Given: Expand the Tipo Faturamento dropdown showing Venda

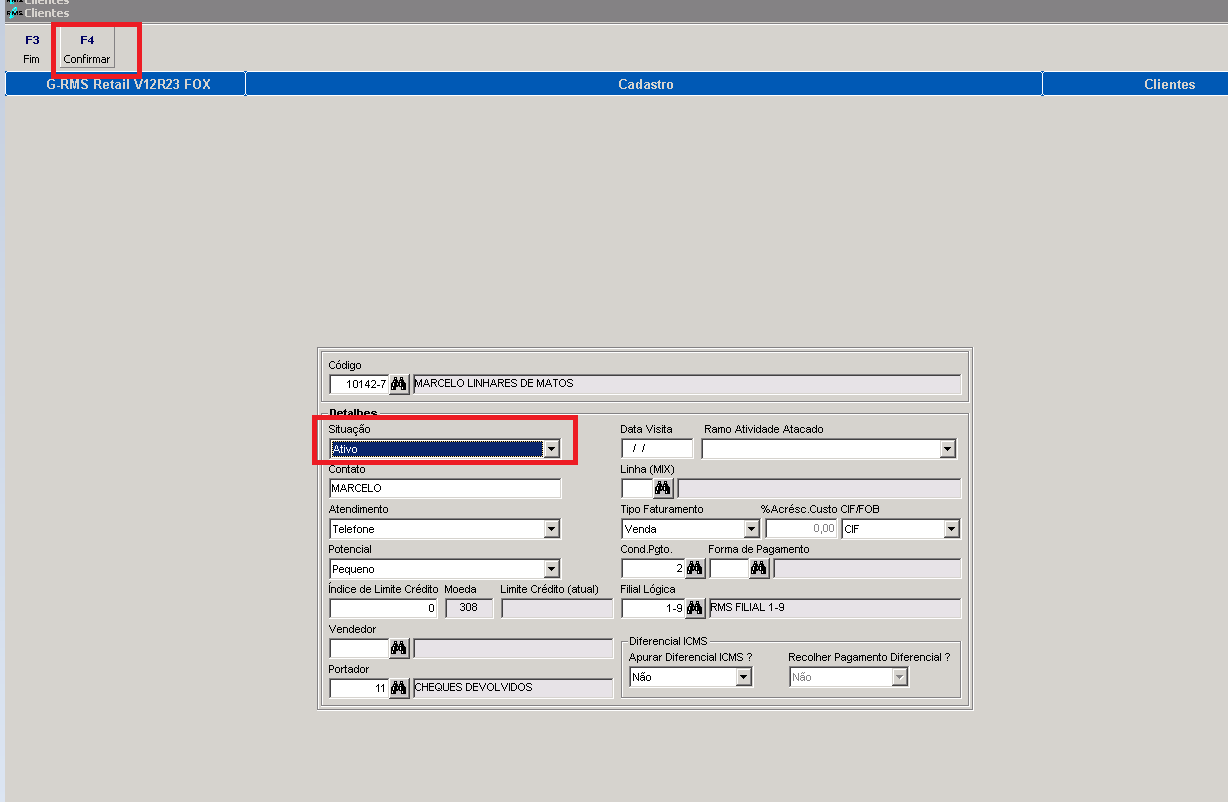Looking at the screenshot, I should (x=751, y=529).
